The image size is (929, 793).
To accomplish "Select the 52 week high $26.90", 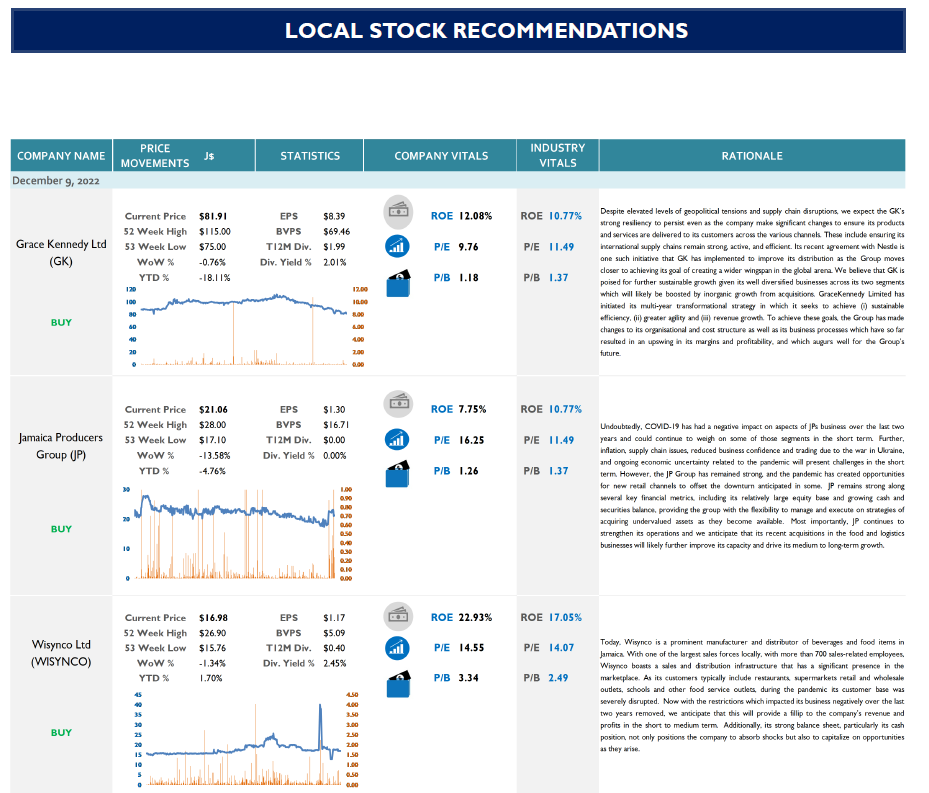I will pos(212,633).
